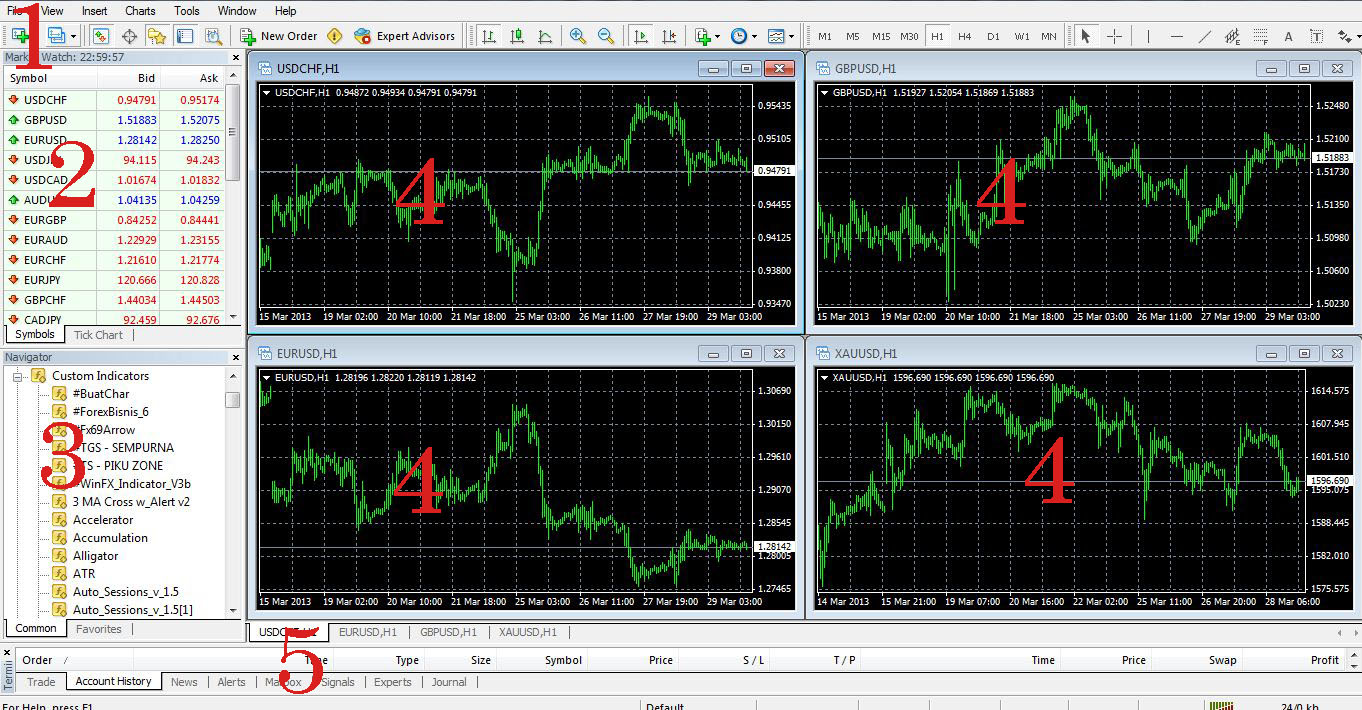Open MetaEditor via yellow diamond icon

tap(335, 36)
